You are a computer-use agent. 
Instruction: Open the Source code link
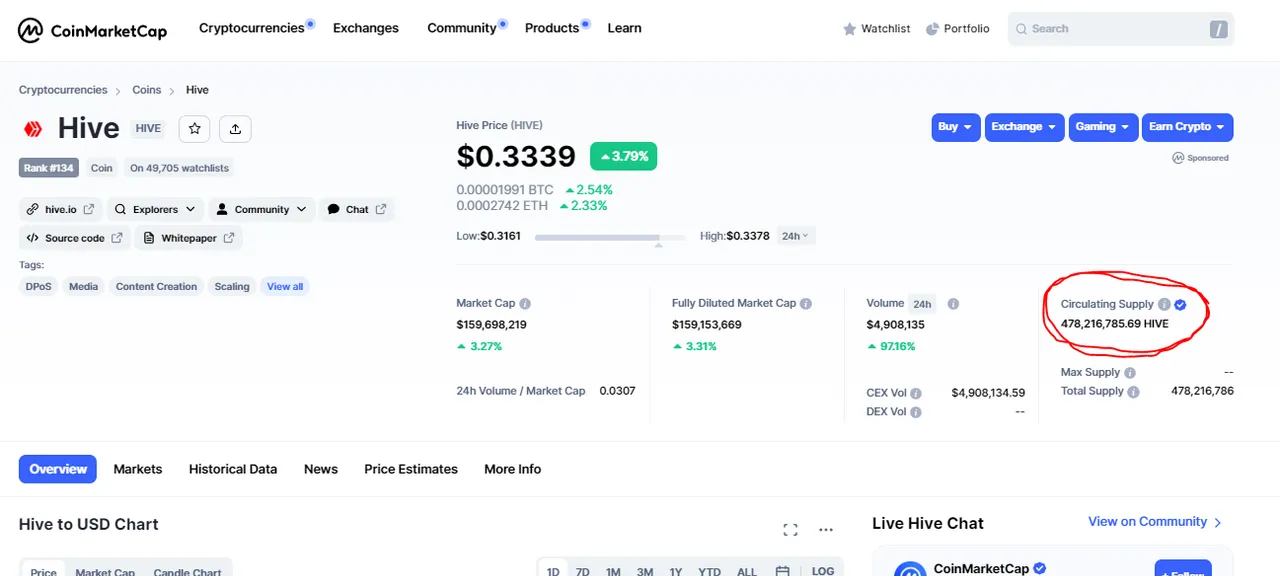point(75,238)
